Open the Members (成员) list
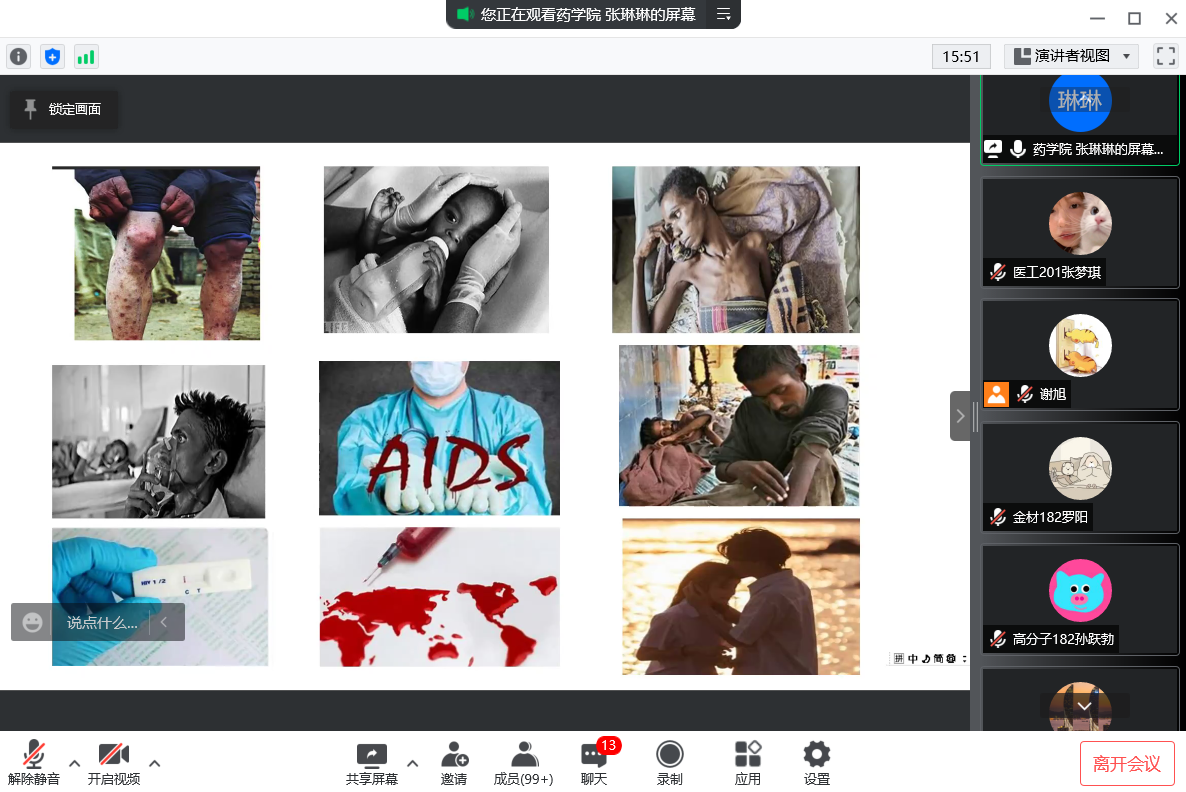The height and width of the screenshot is (792, 1186). click(x=523, y=763)
